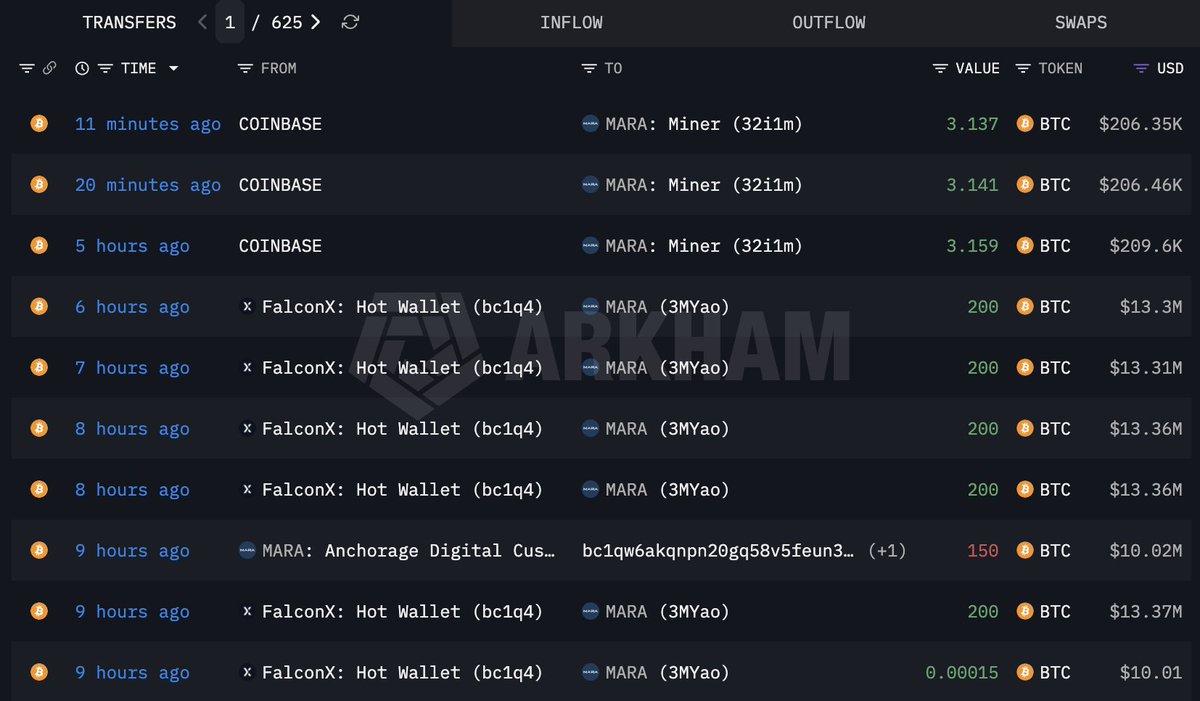Open bc1qw6akqnpn20gq58v5feun3 address link
This screenshot has height=701, width=1200.
pos(719,551)
